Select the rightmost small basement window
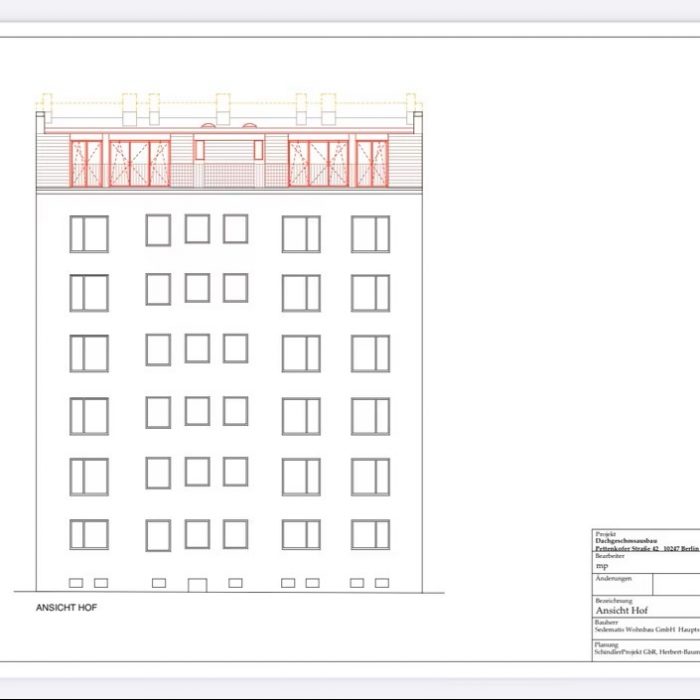The width and height of the screenshot is (700, 700). pos(381,582)
